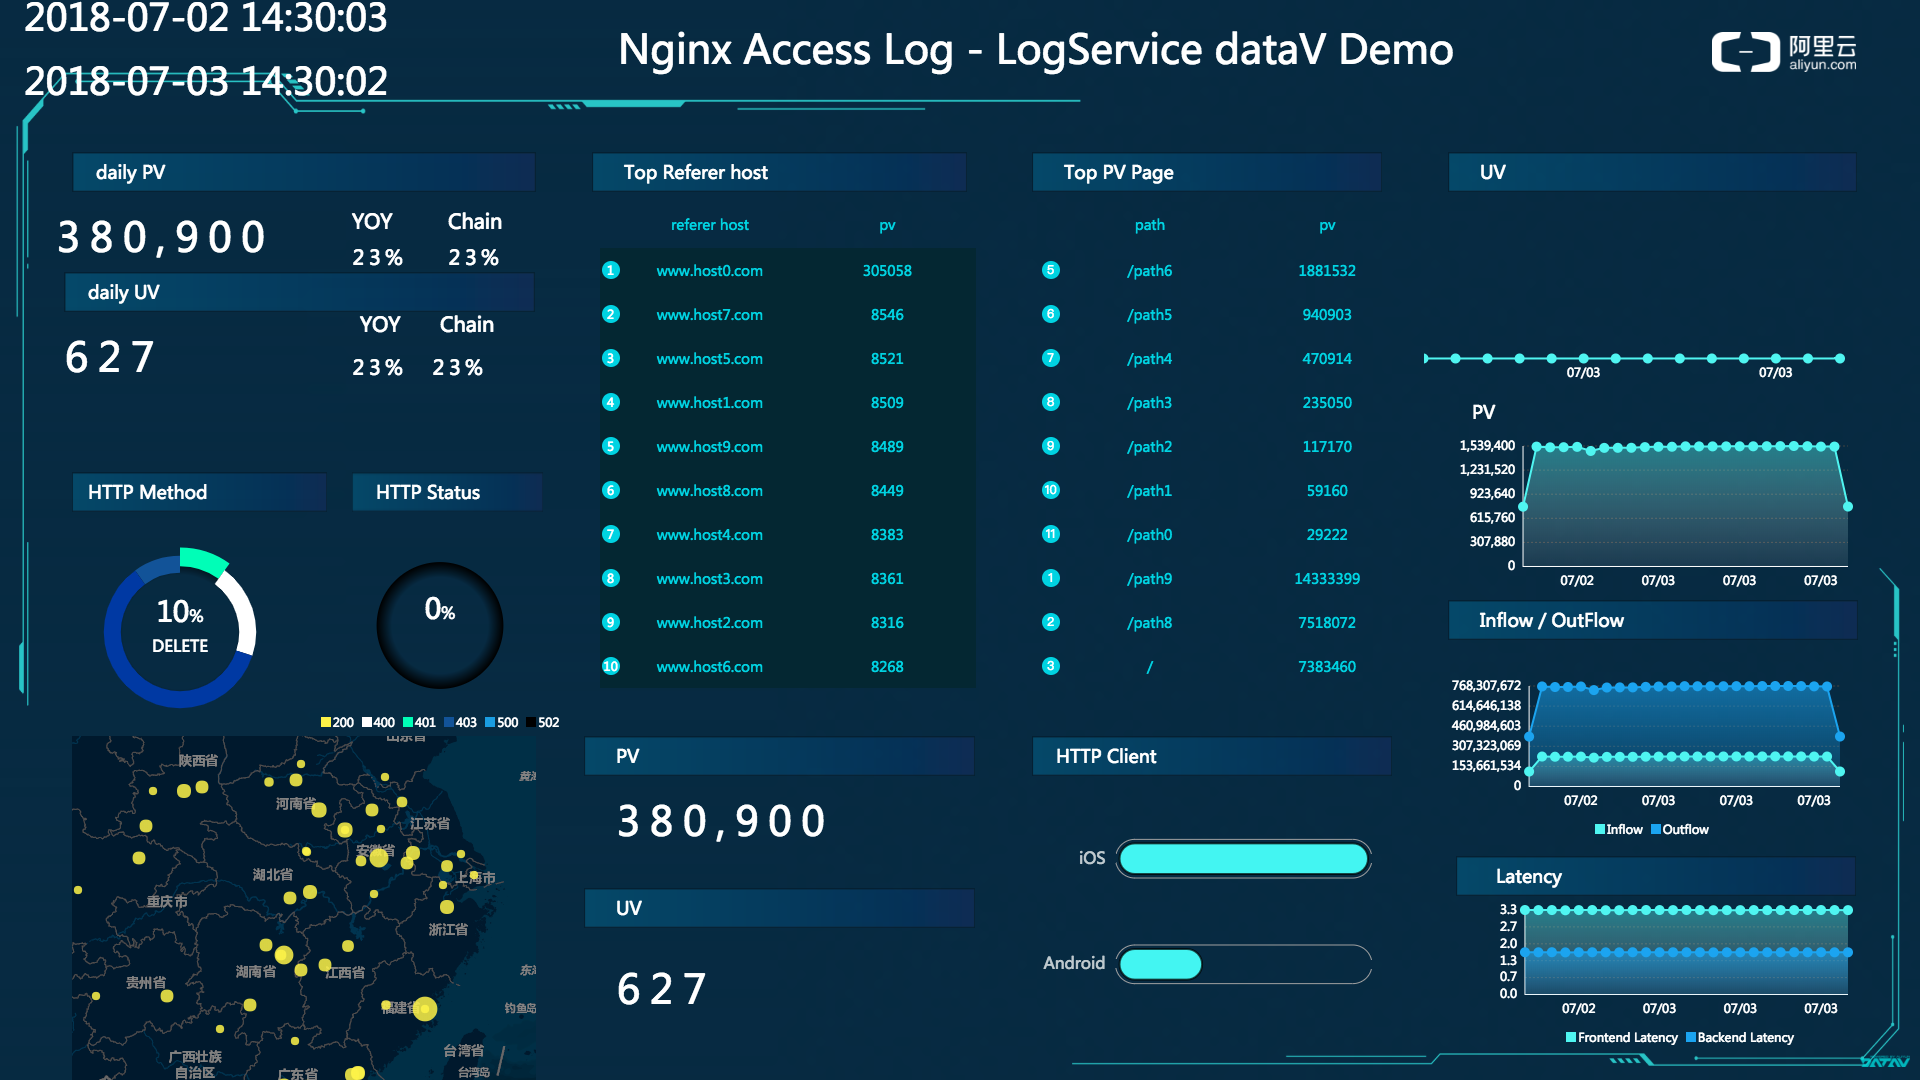
Task: Click the DELETE method donut chart
Action: [180, 628]
